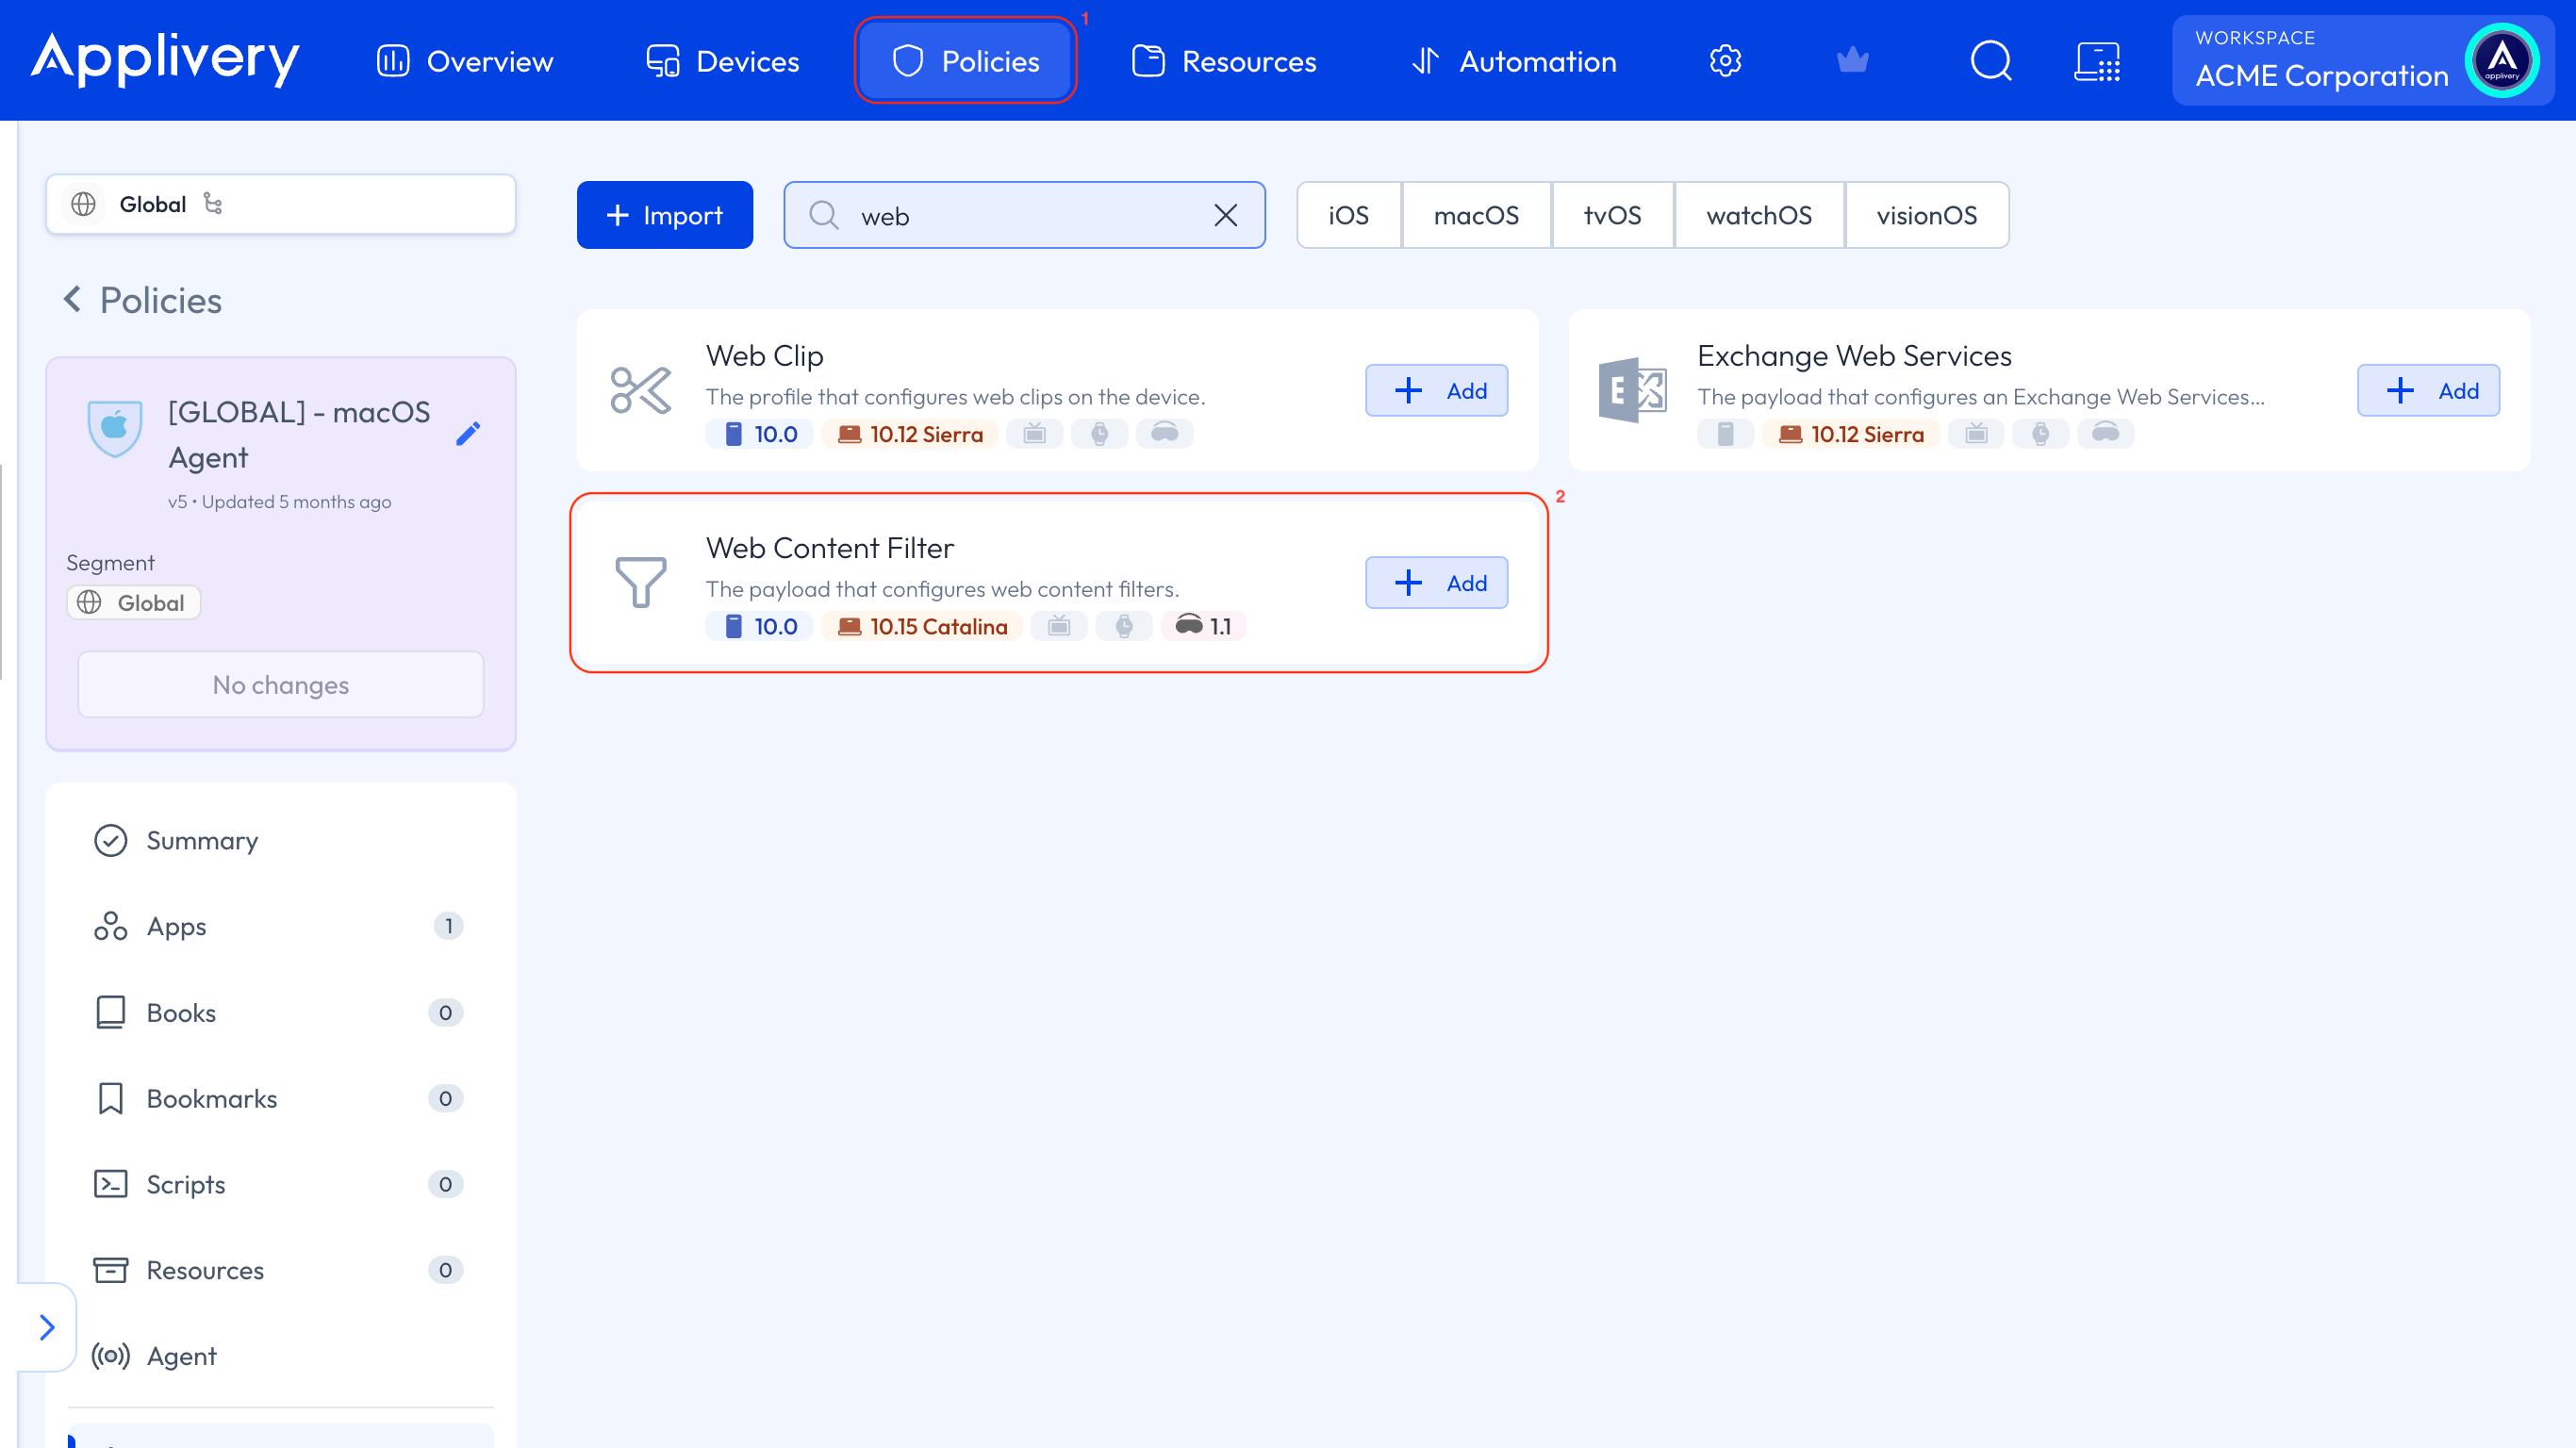Click the Exchange Web Services title
The image size is (2576, 1448).
pos(1854,356)
